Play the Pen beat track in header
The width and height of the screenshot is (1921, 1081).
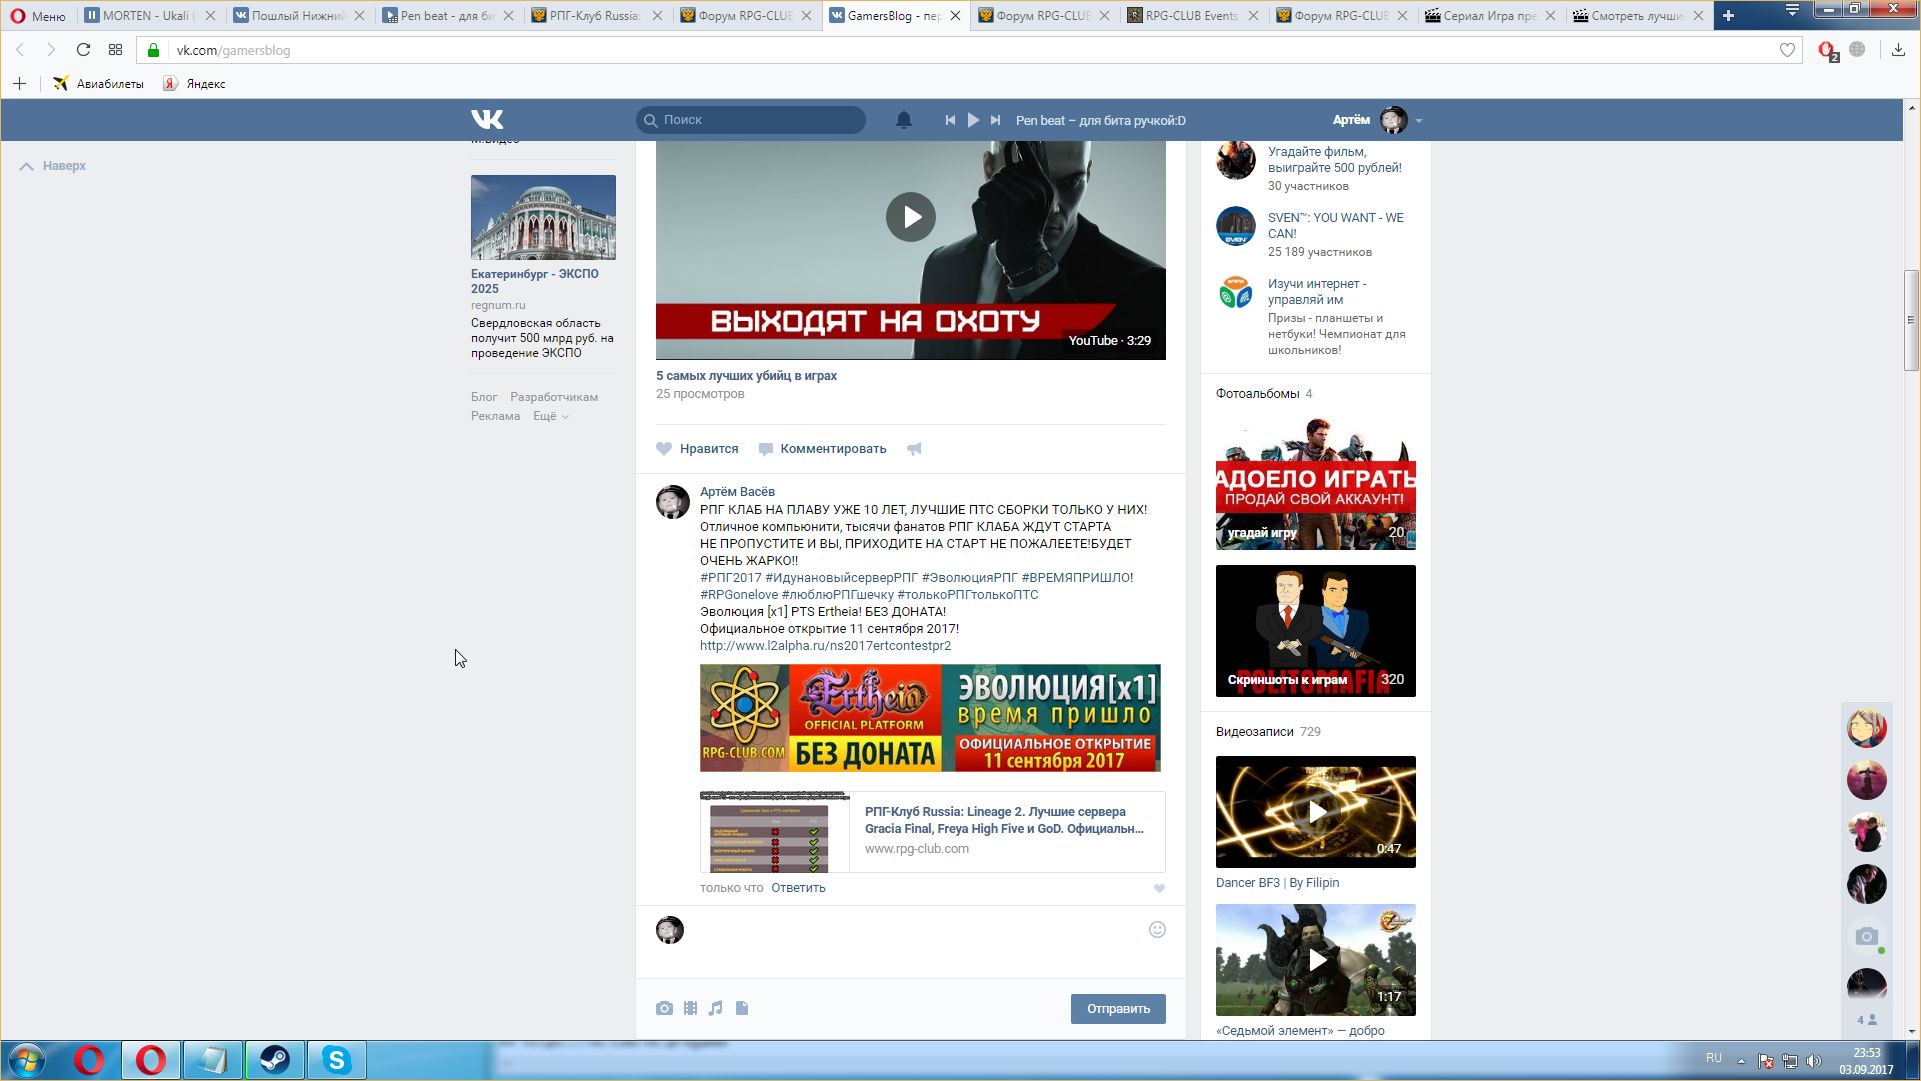click(x=973, y=120)
